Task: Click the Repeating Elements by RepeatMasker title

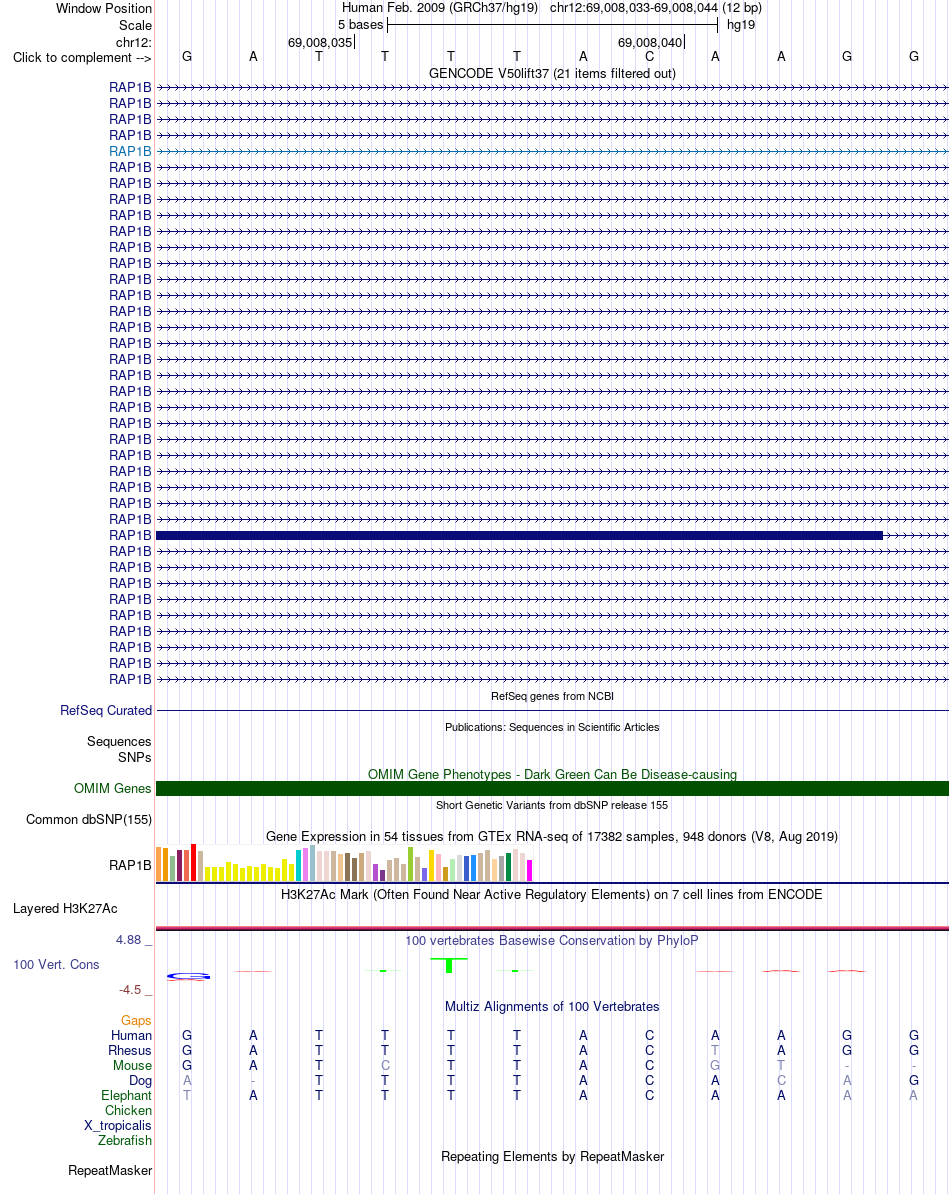Action: coord(552,1157)
